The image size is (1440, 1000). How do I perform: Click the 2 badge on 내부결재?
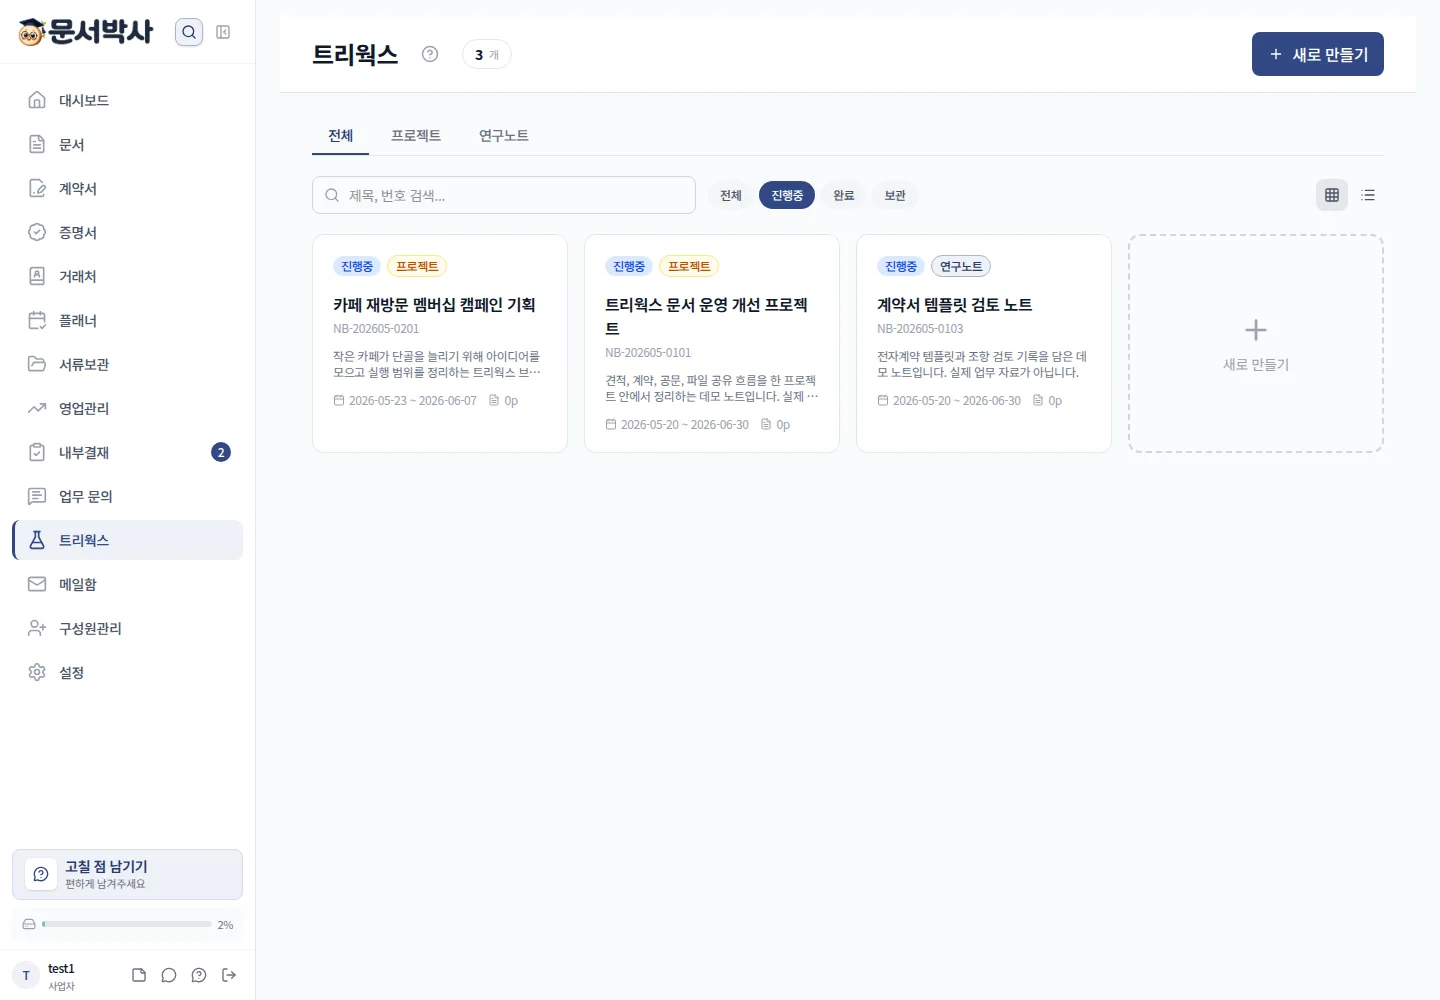click(221, 452)
